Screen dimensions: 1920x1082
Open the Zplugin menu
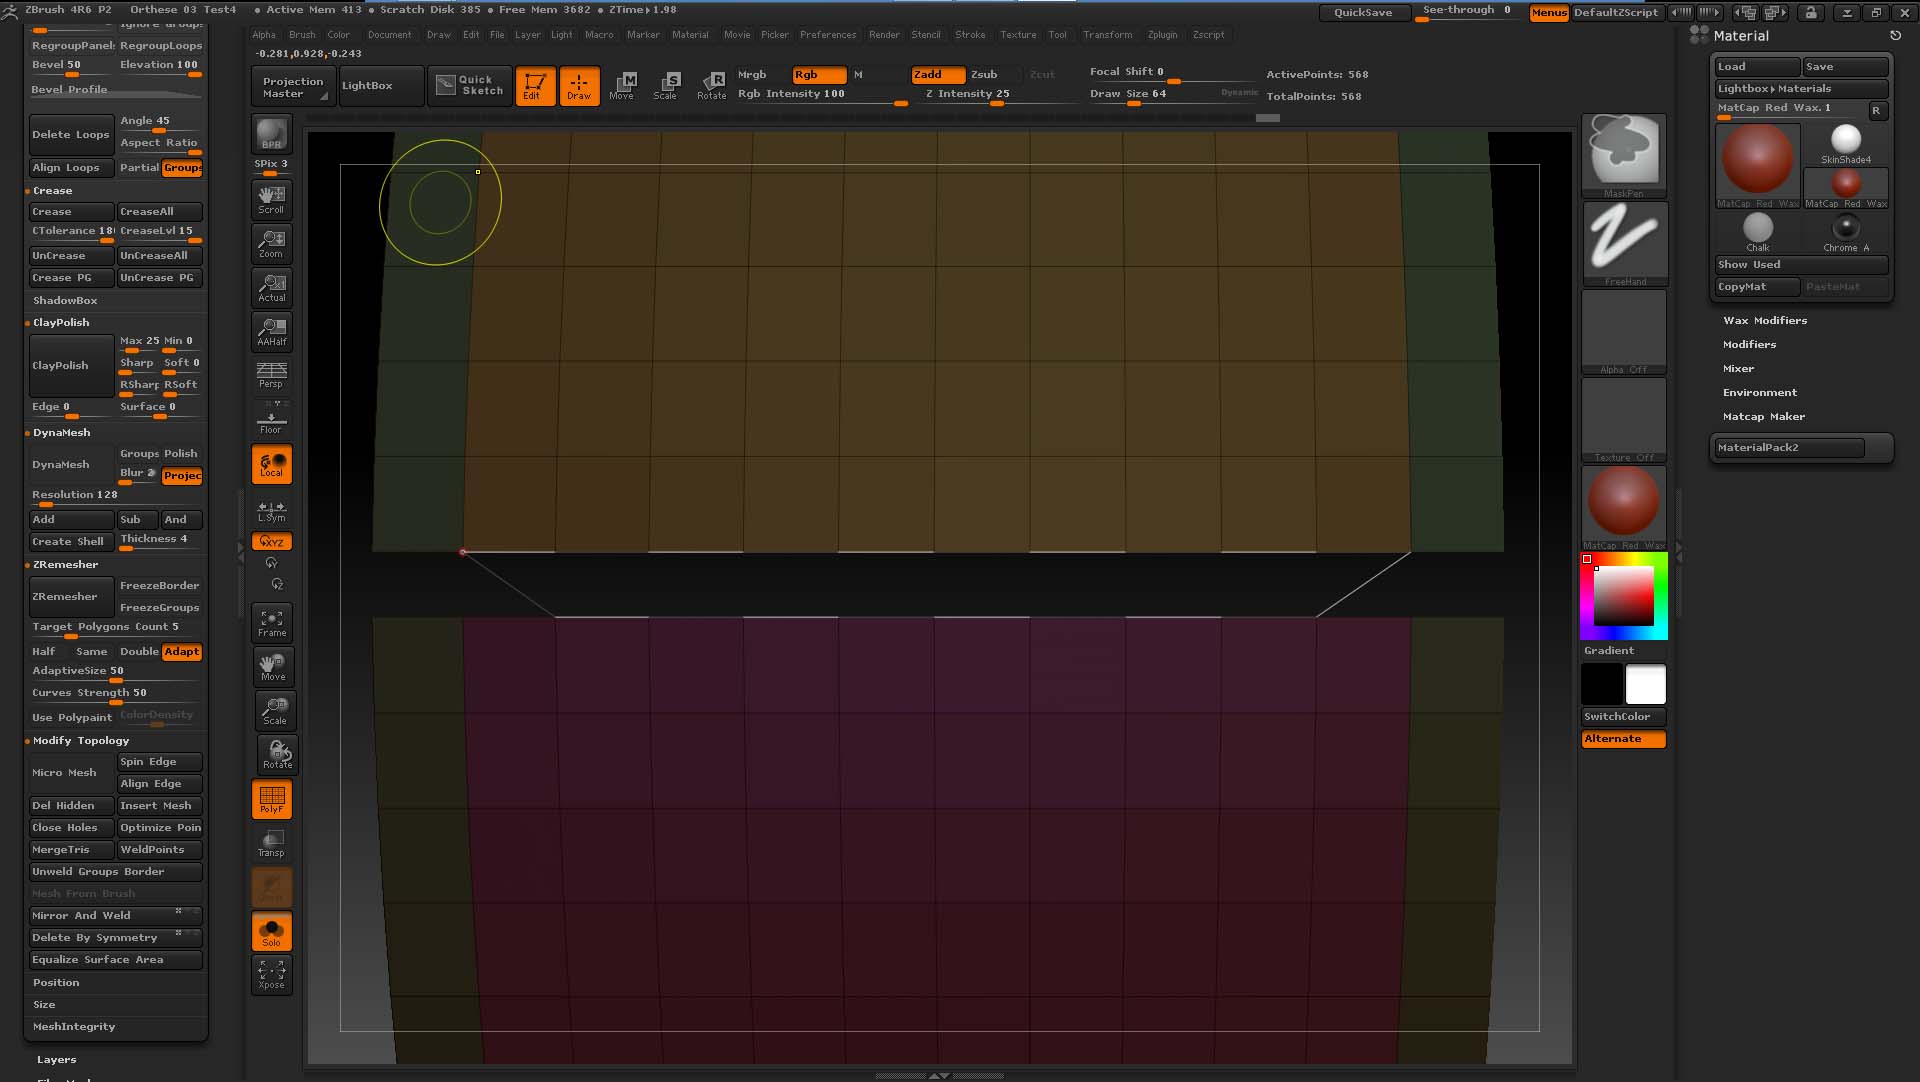(x=1162, y=35)
